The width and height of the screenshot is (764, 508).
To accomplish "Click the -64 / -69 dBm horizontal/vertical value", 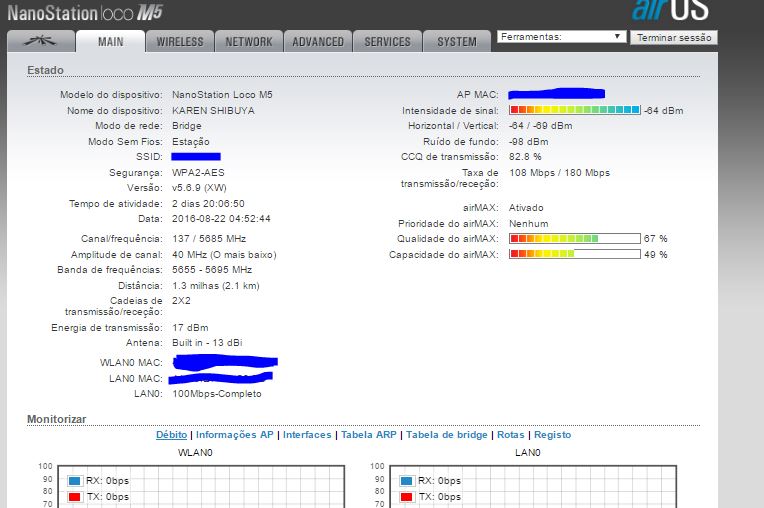I will pos(541,126).
